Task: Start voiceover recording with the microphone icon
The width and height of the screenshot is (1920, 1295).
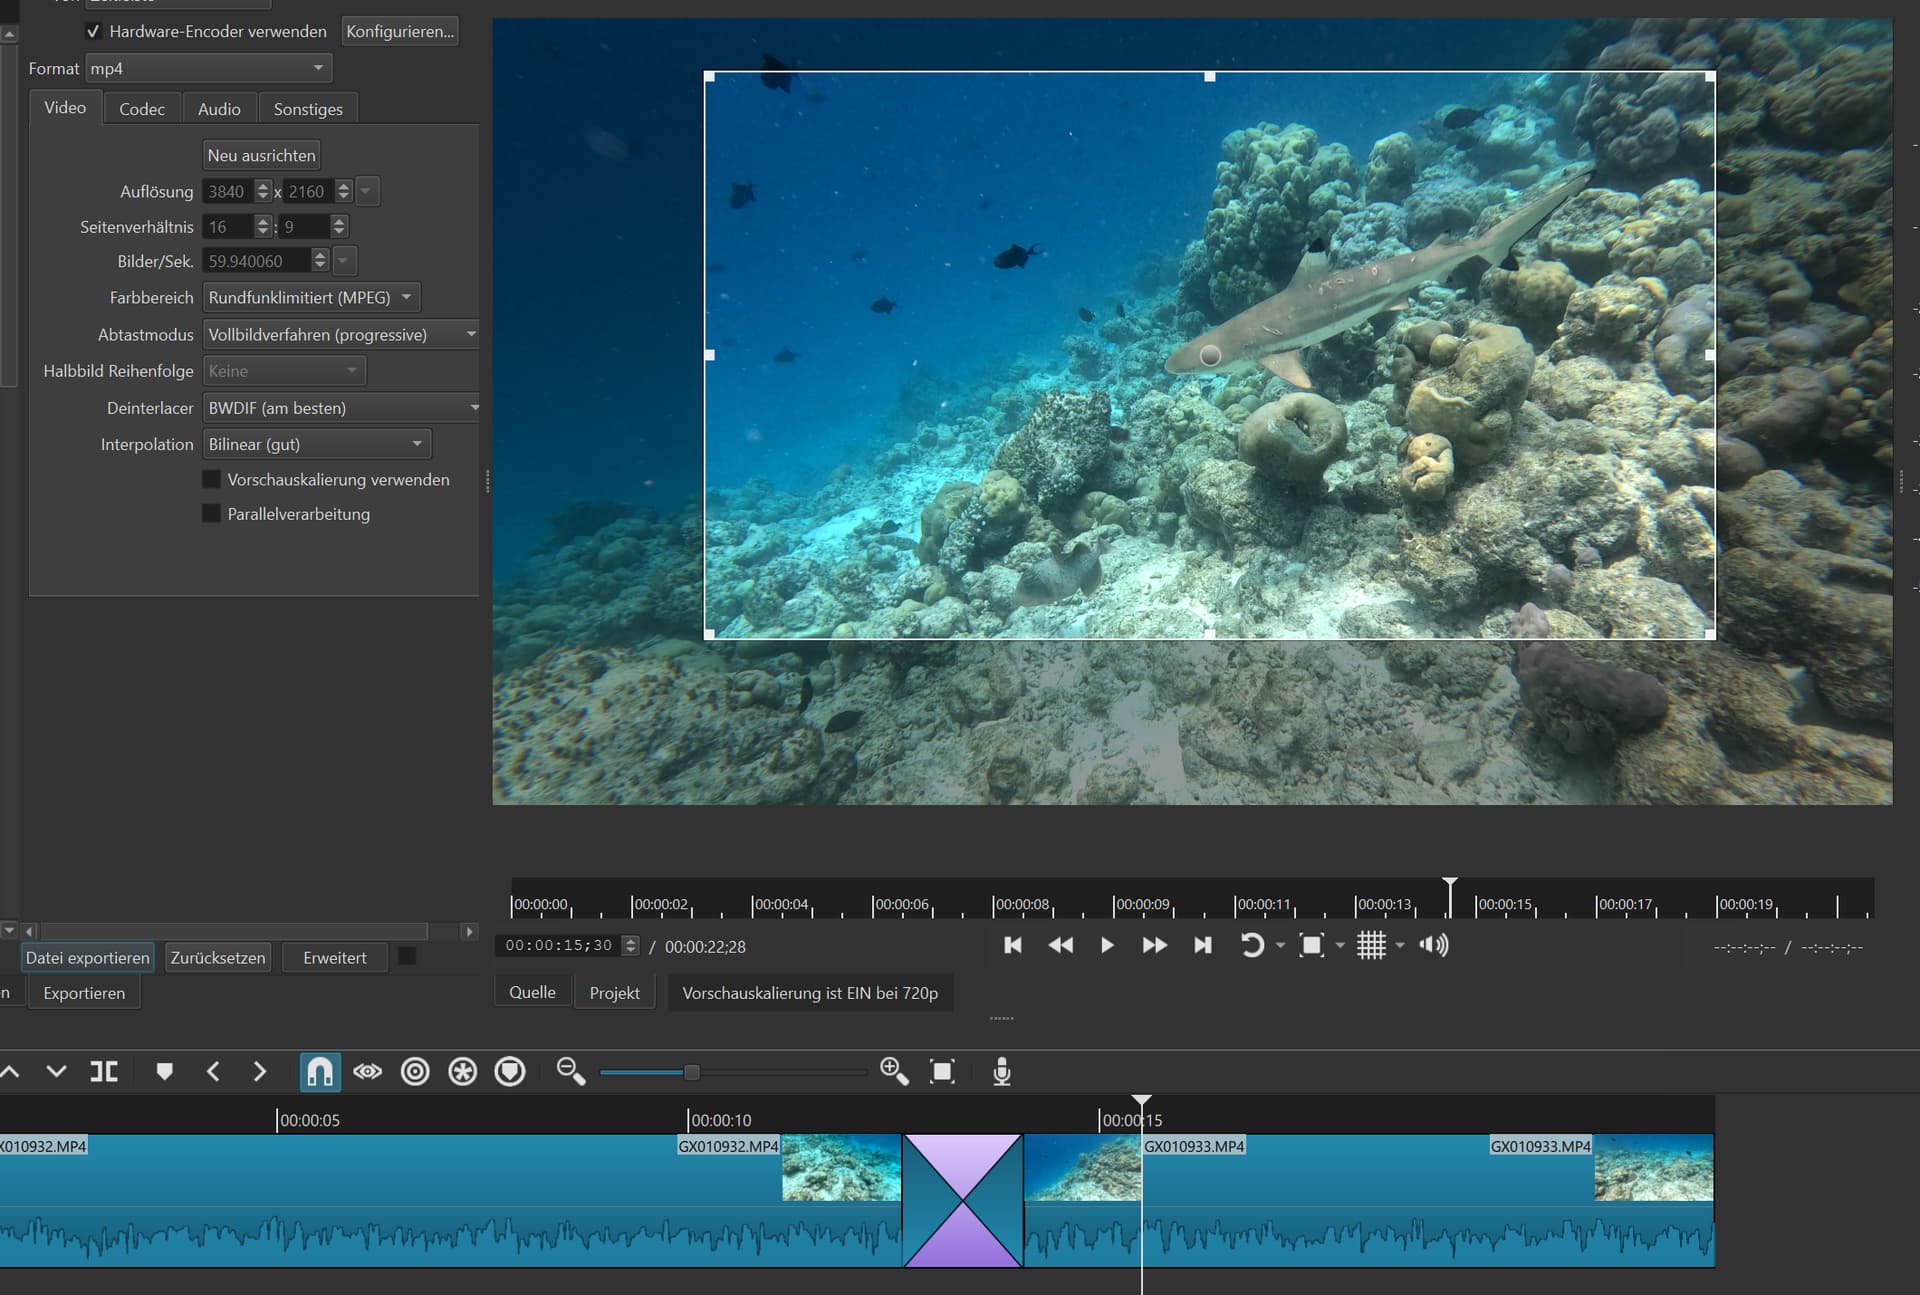Action: click(x=1002, y=1071)
